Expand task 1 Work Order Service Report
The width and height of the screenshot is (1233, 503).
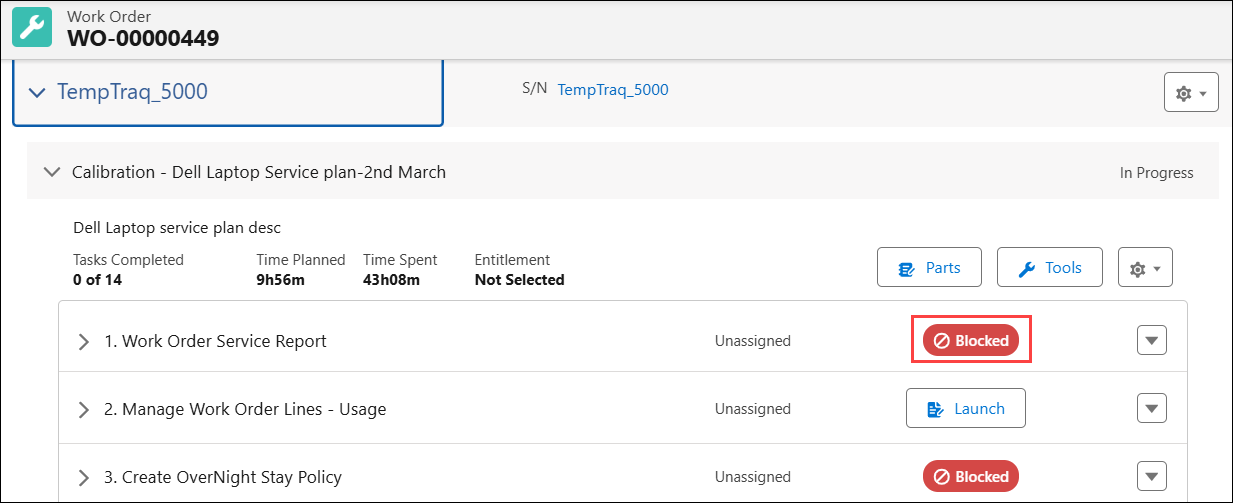[x=84, y=341]
